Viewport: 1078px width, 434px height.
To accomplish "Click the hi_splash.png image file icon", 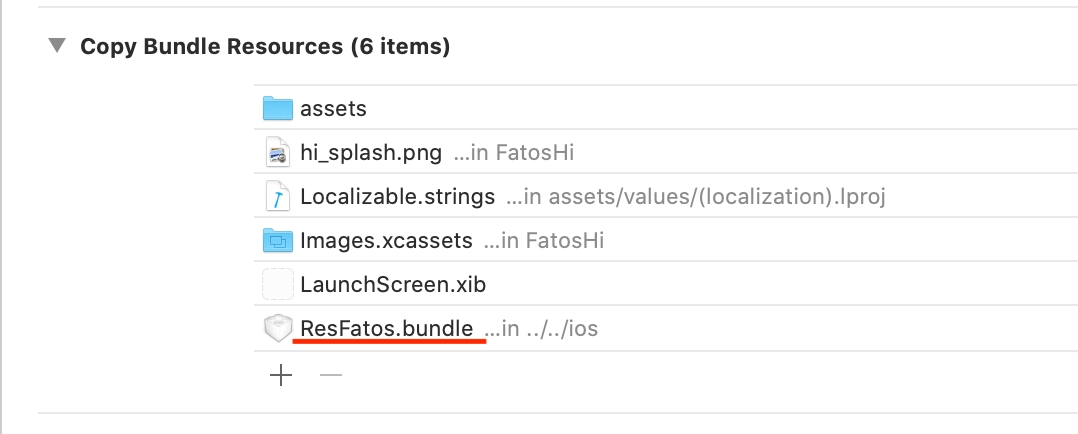I will tap(277, 153).
